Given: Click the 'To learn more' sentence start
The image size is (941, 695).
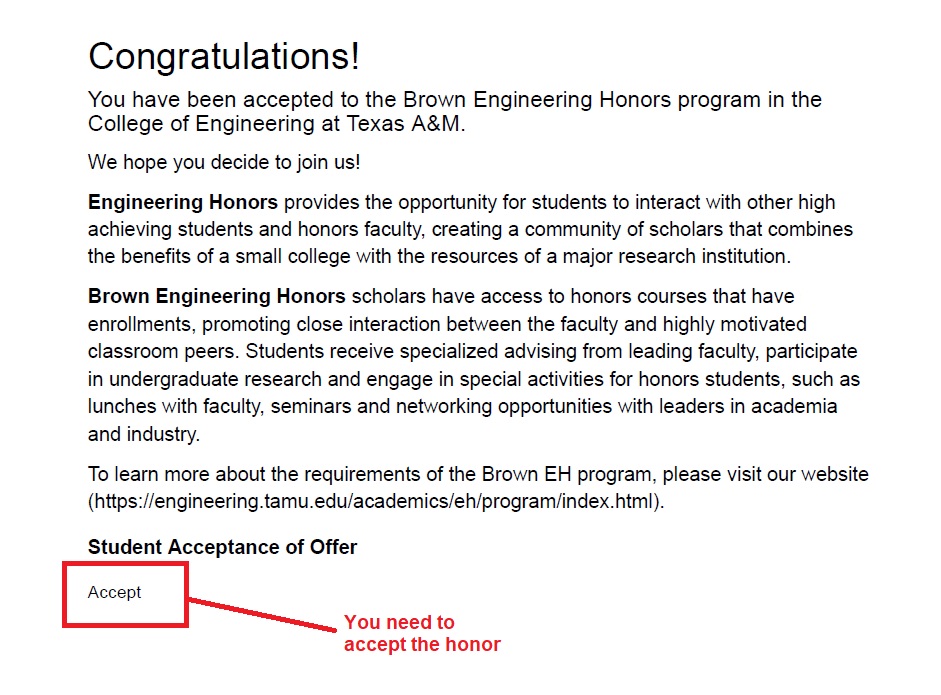Looking at the screenshot, I should [x=148, y=474].
